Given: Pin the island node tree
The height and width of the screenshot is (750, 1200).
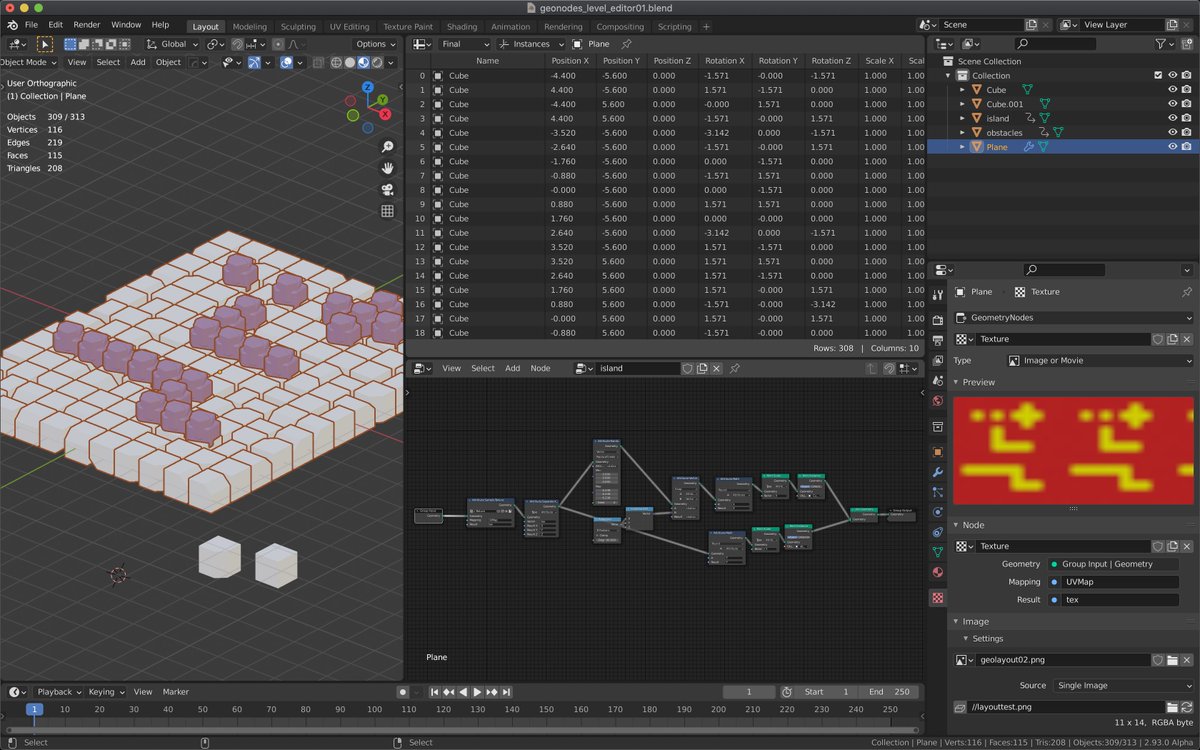Looking at the screenshot, I should pyautogui.click(x=734, y=368).
